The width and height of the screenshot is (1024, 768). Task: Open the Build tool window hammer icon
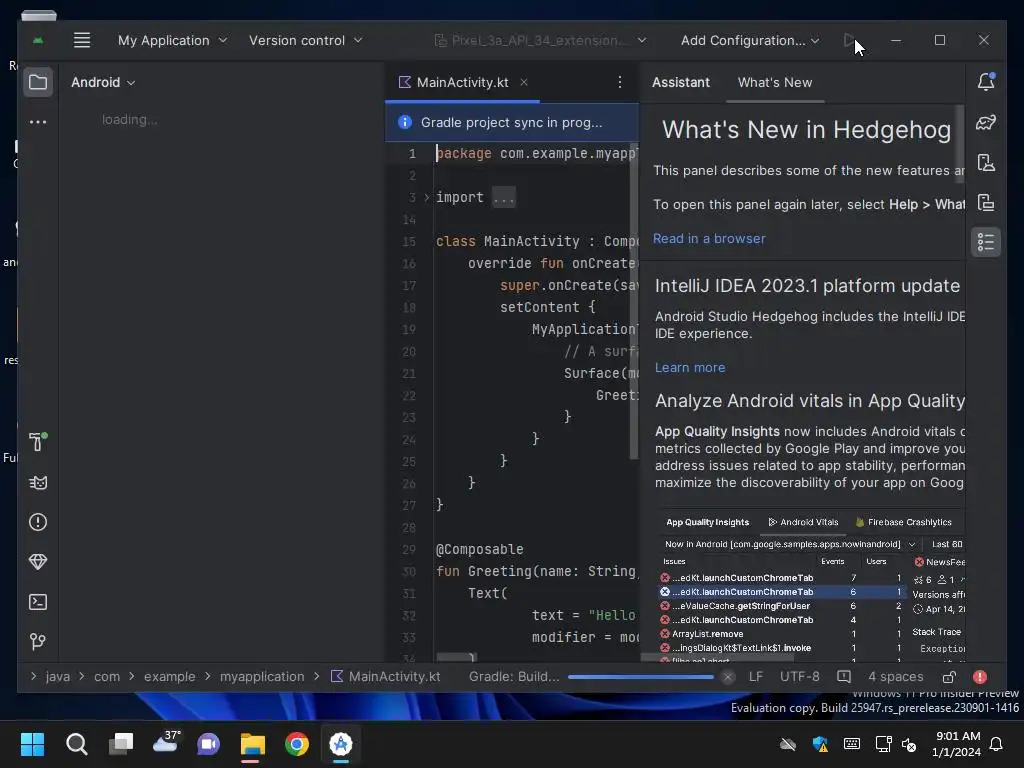tap(38, 442)
